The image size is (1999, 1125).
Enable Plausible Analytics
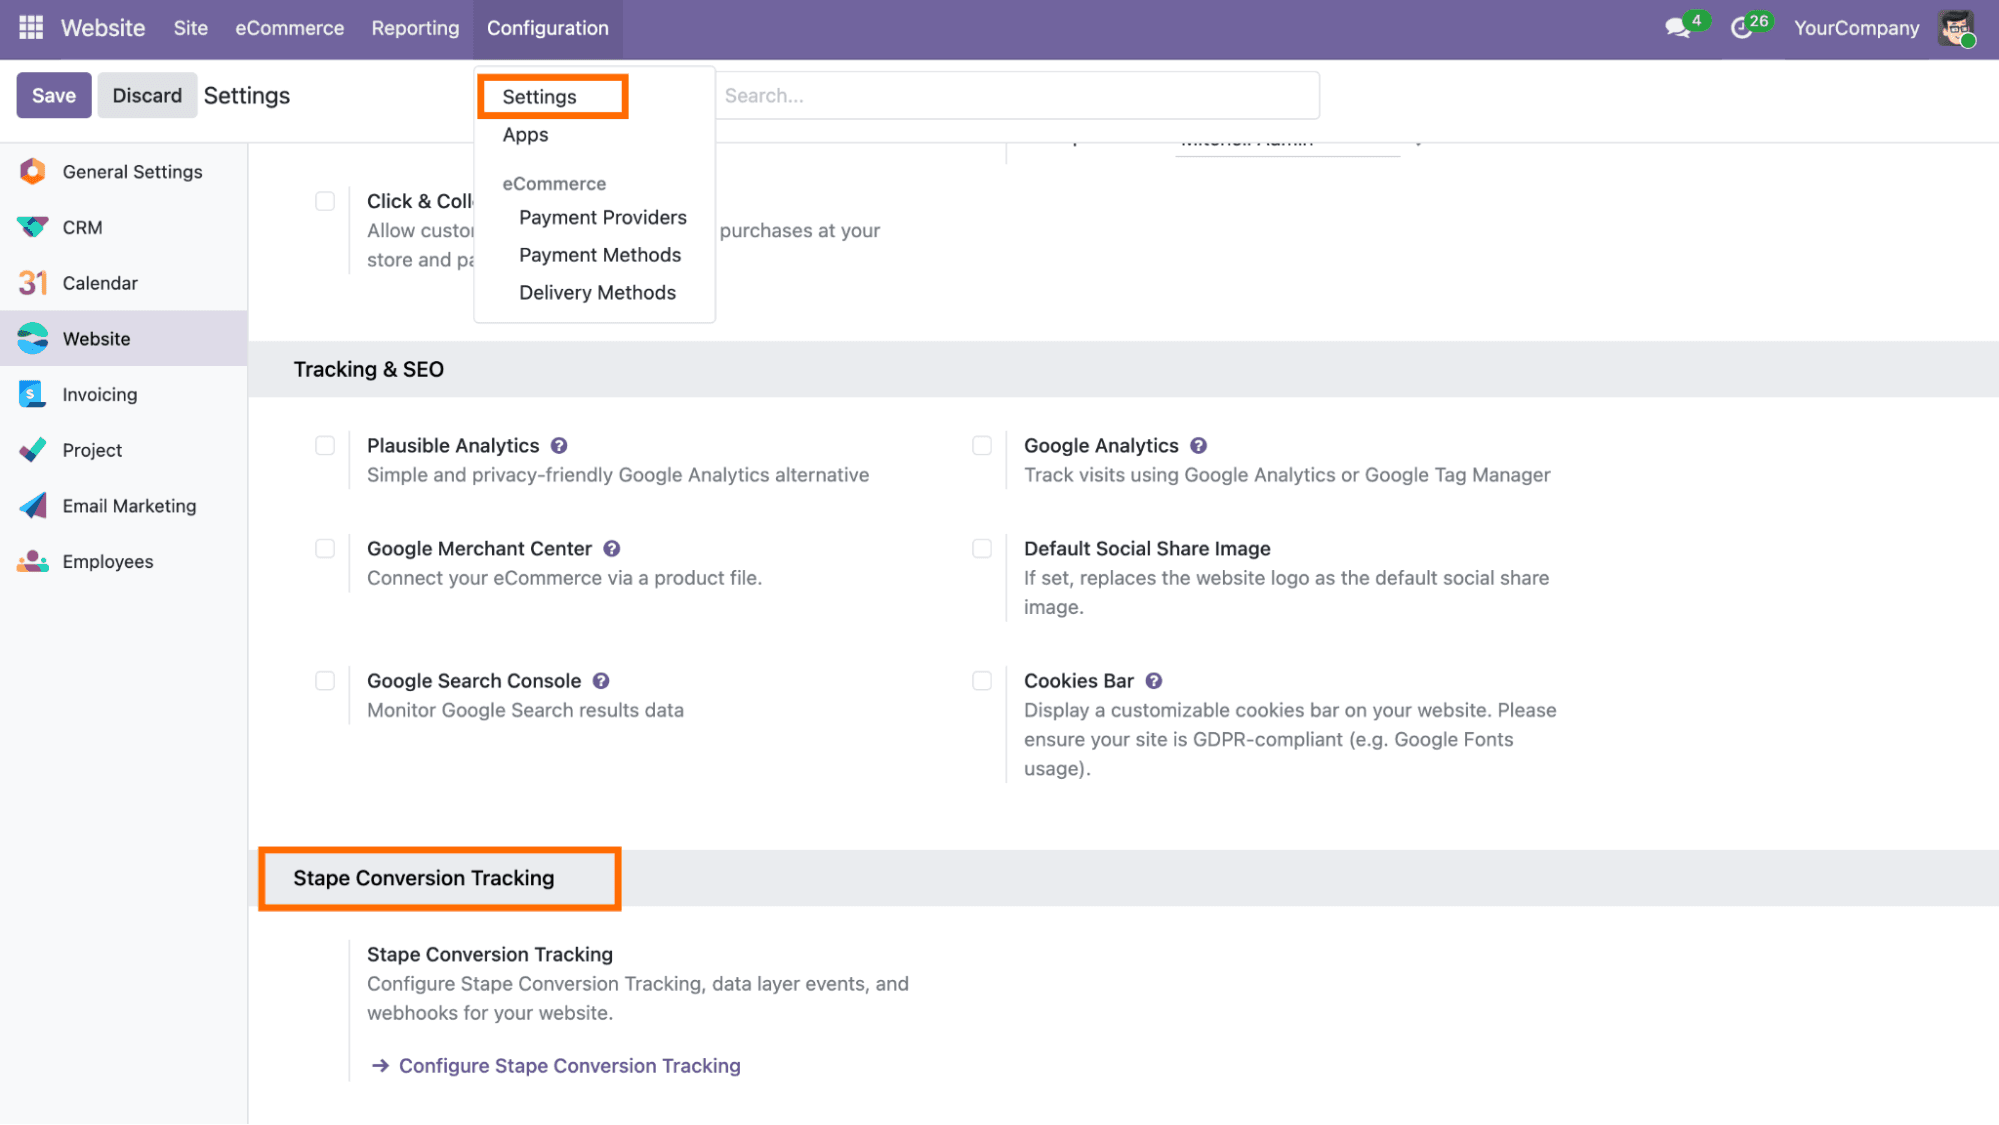[x=324, y=445]
